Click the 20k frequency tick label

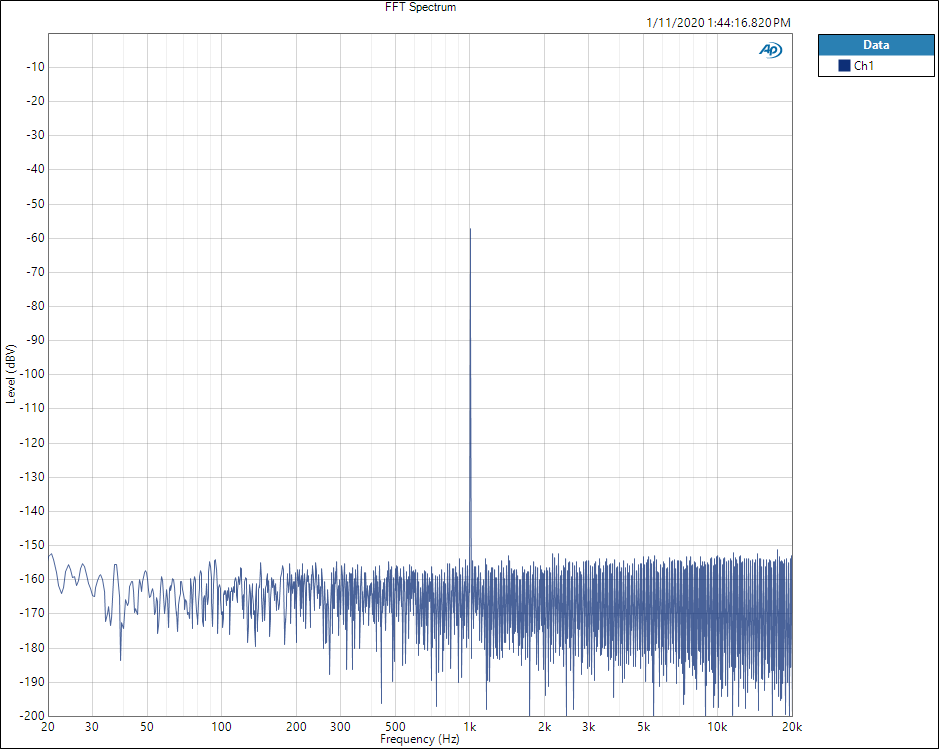pos(792,727)
